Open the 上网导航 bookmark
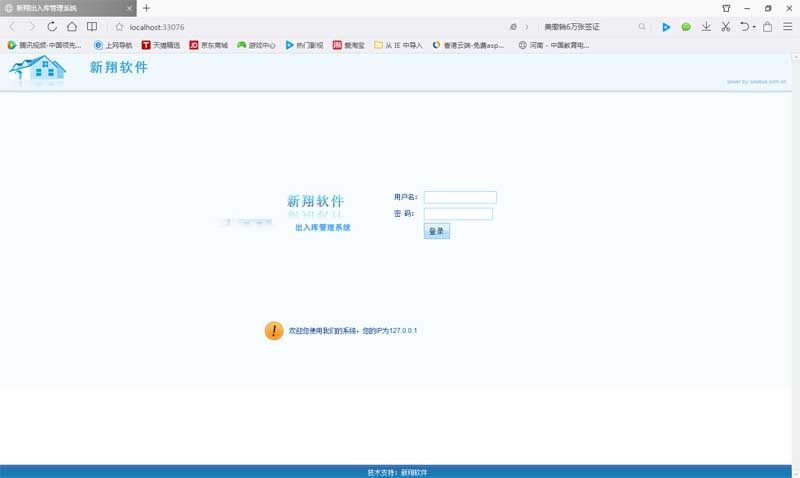The image size is (800, 478). 113,45
